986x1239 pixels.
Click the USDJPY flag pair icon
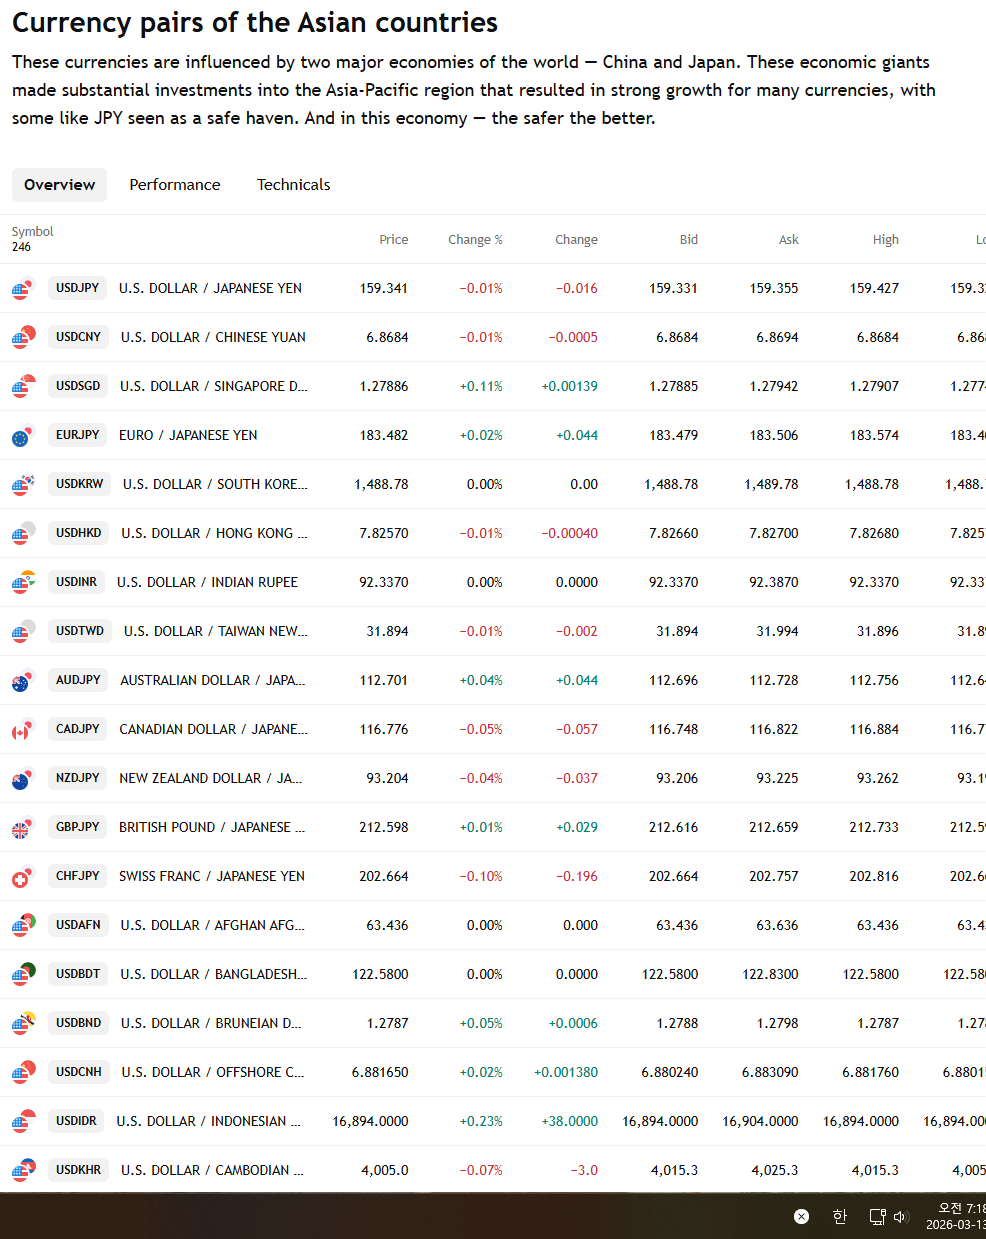23,288
